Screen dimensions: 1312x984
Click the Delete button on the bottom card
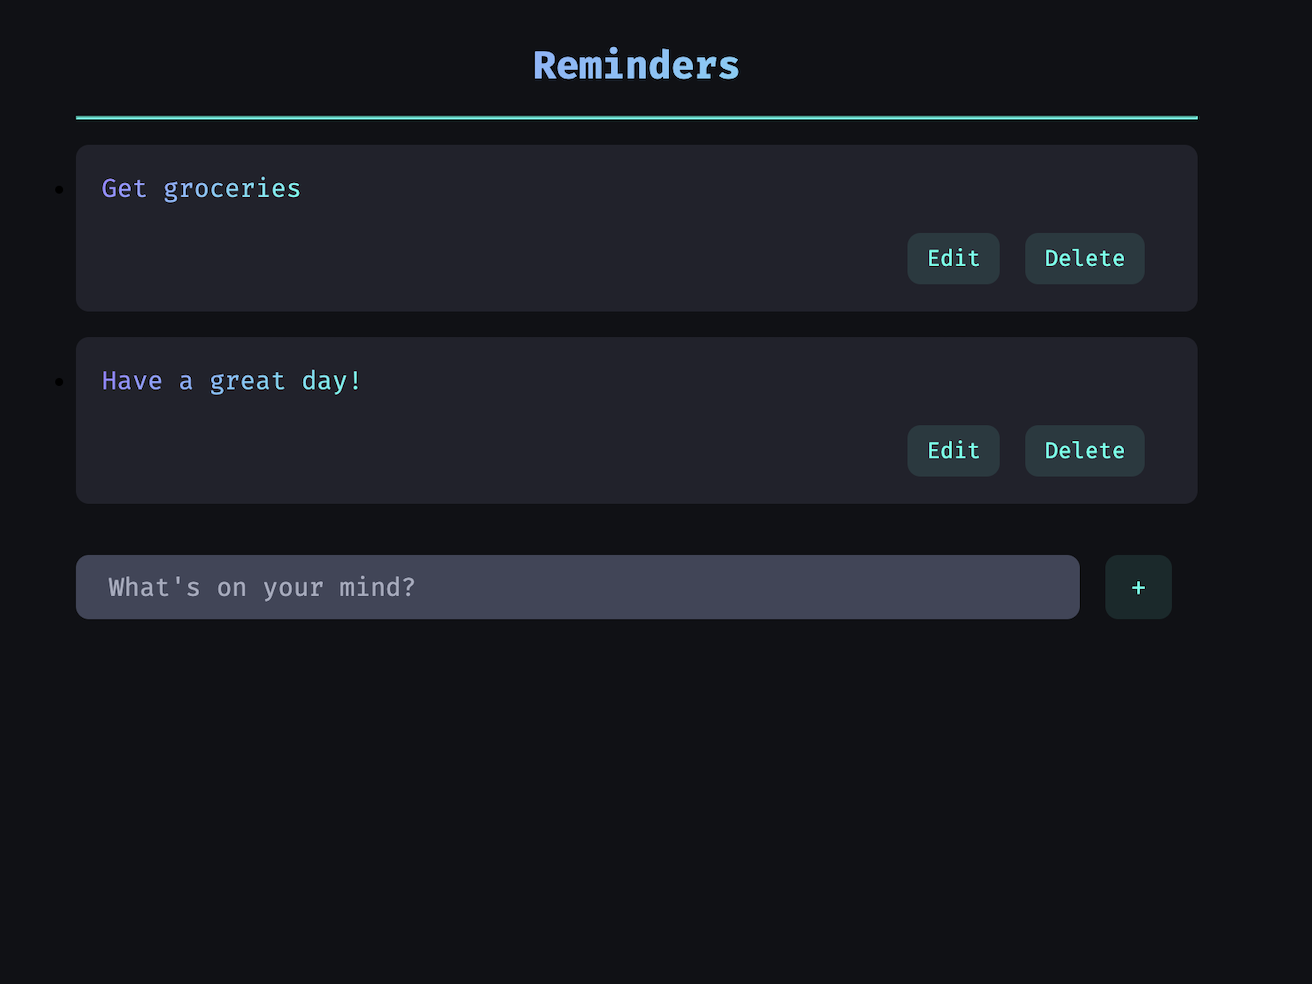pyautogui.click(x=1084, y=450)
